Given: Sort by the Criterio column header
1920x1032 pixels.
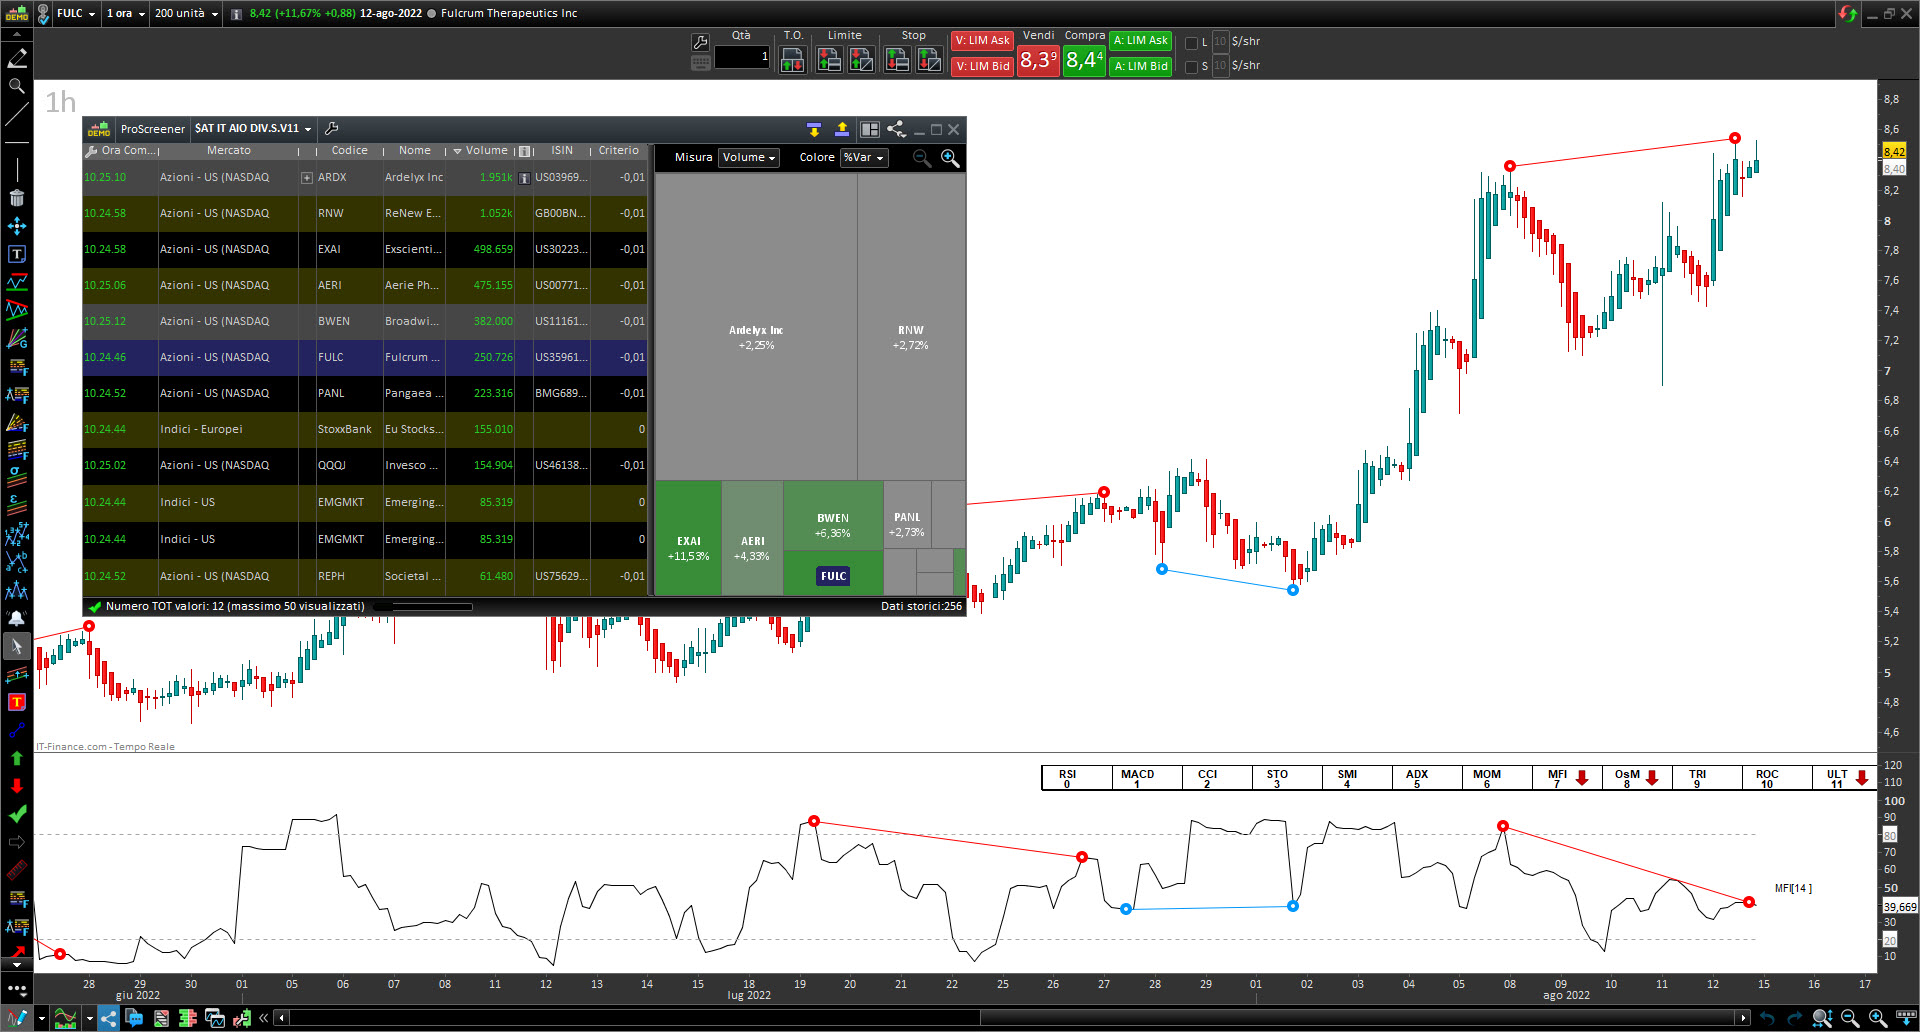Looking at the screenshot, I should [x=619, y=151].
